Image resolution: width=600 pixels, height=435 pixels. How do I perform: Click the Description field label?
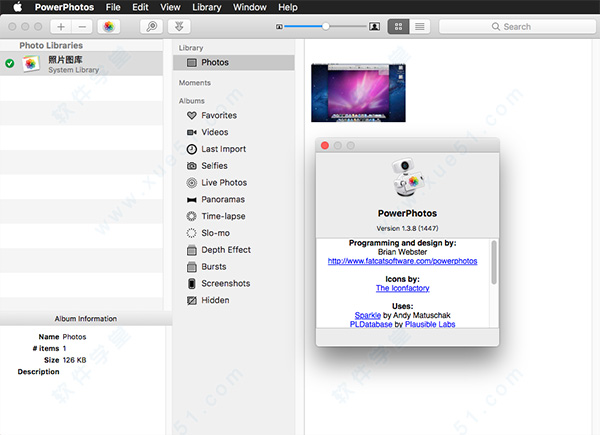click(x=38, y=371)
